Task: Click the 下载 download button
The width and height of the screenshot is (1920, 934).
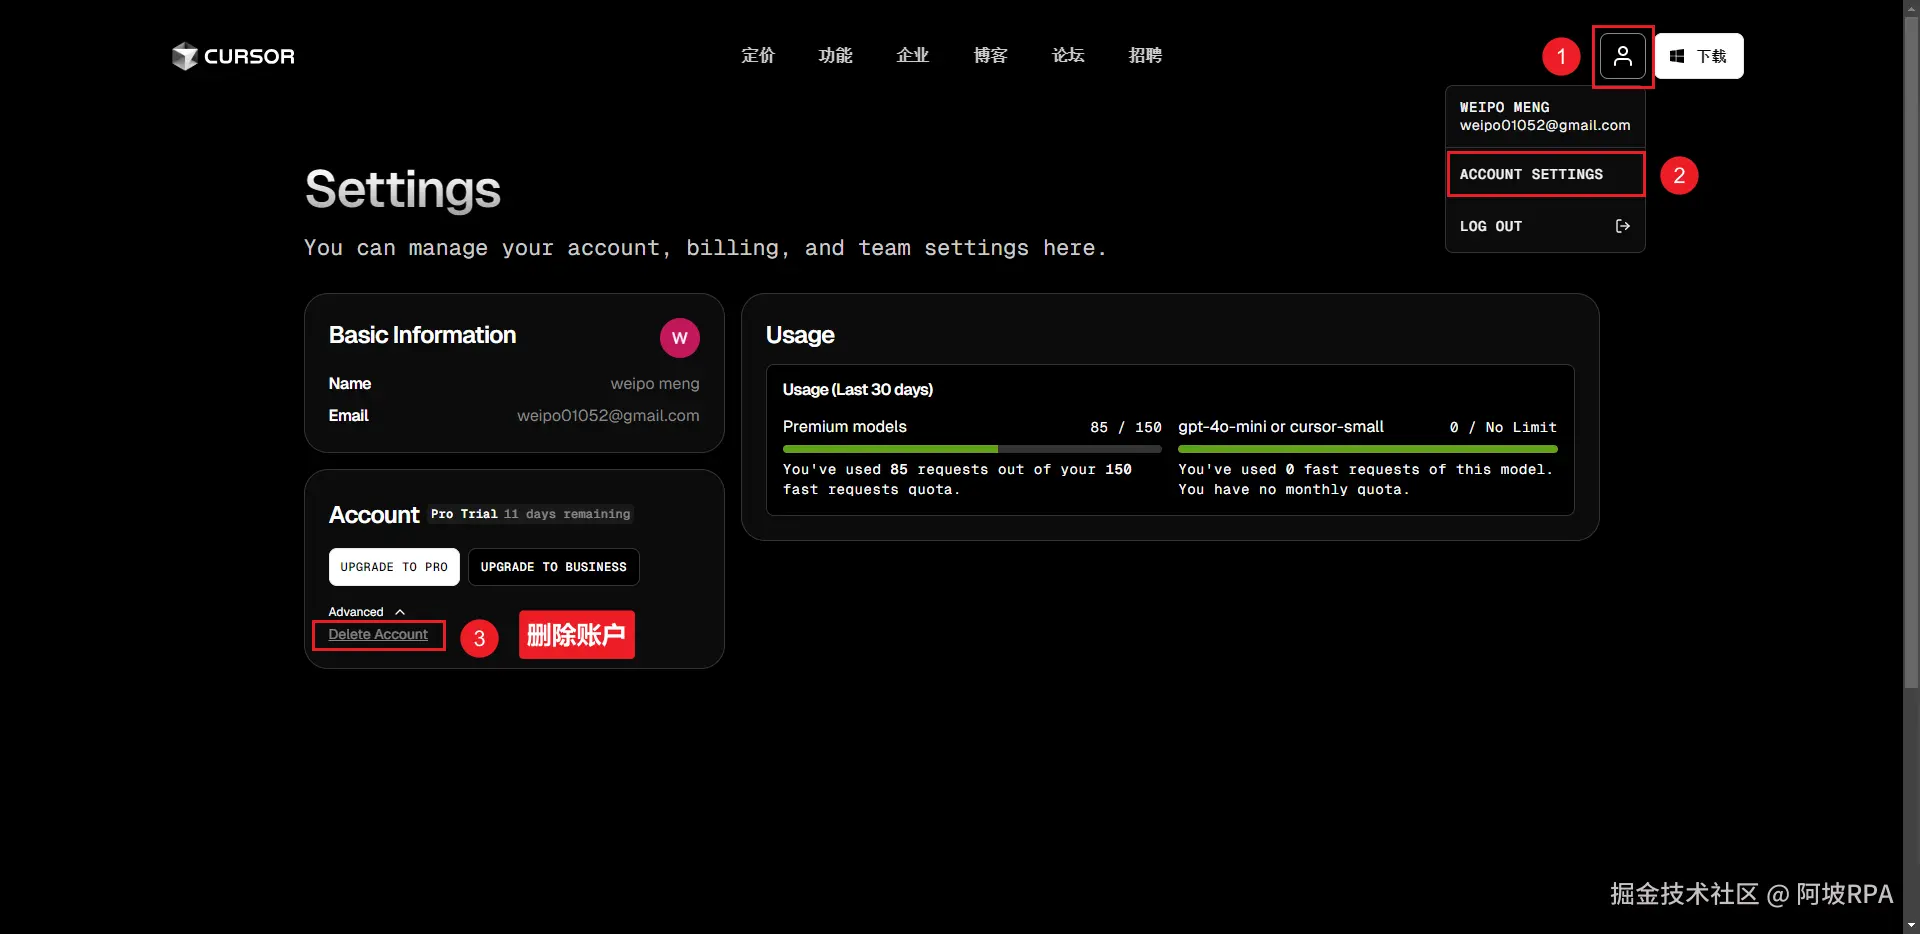Action: pos(1699,56)
